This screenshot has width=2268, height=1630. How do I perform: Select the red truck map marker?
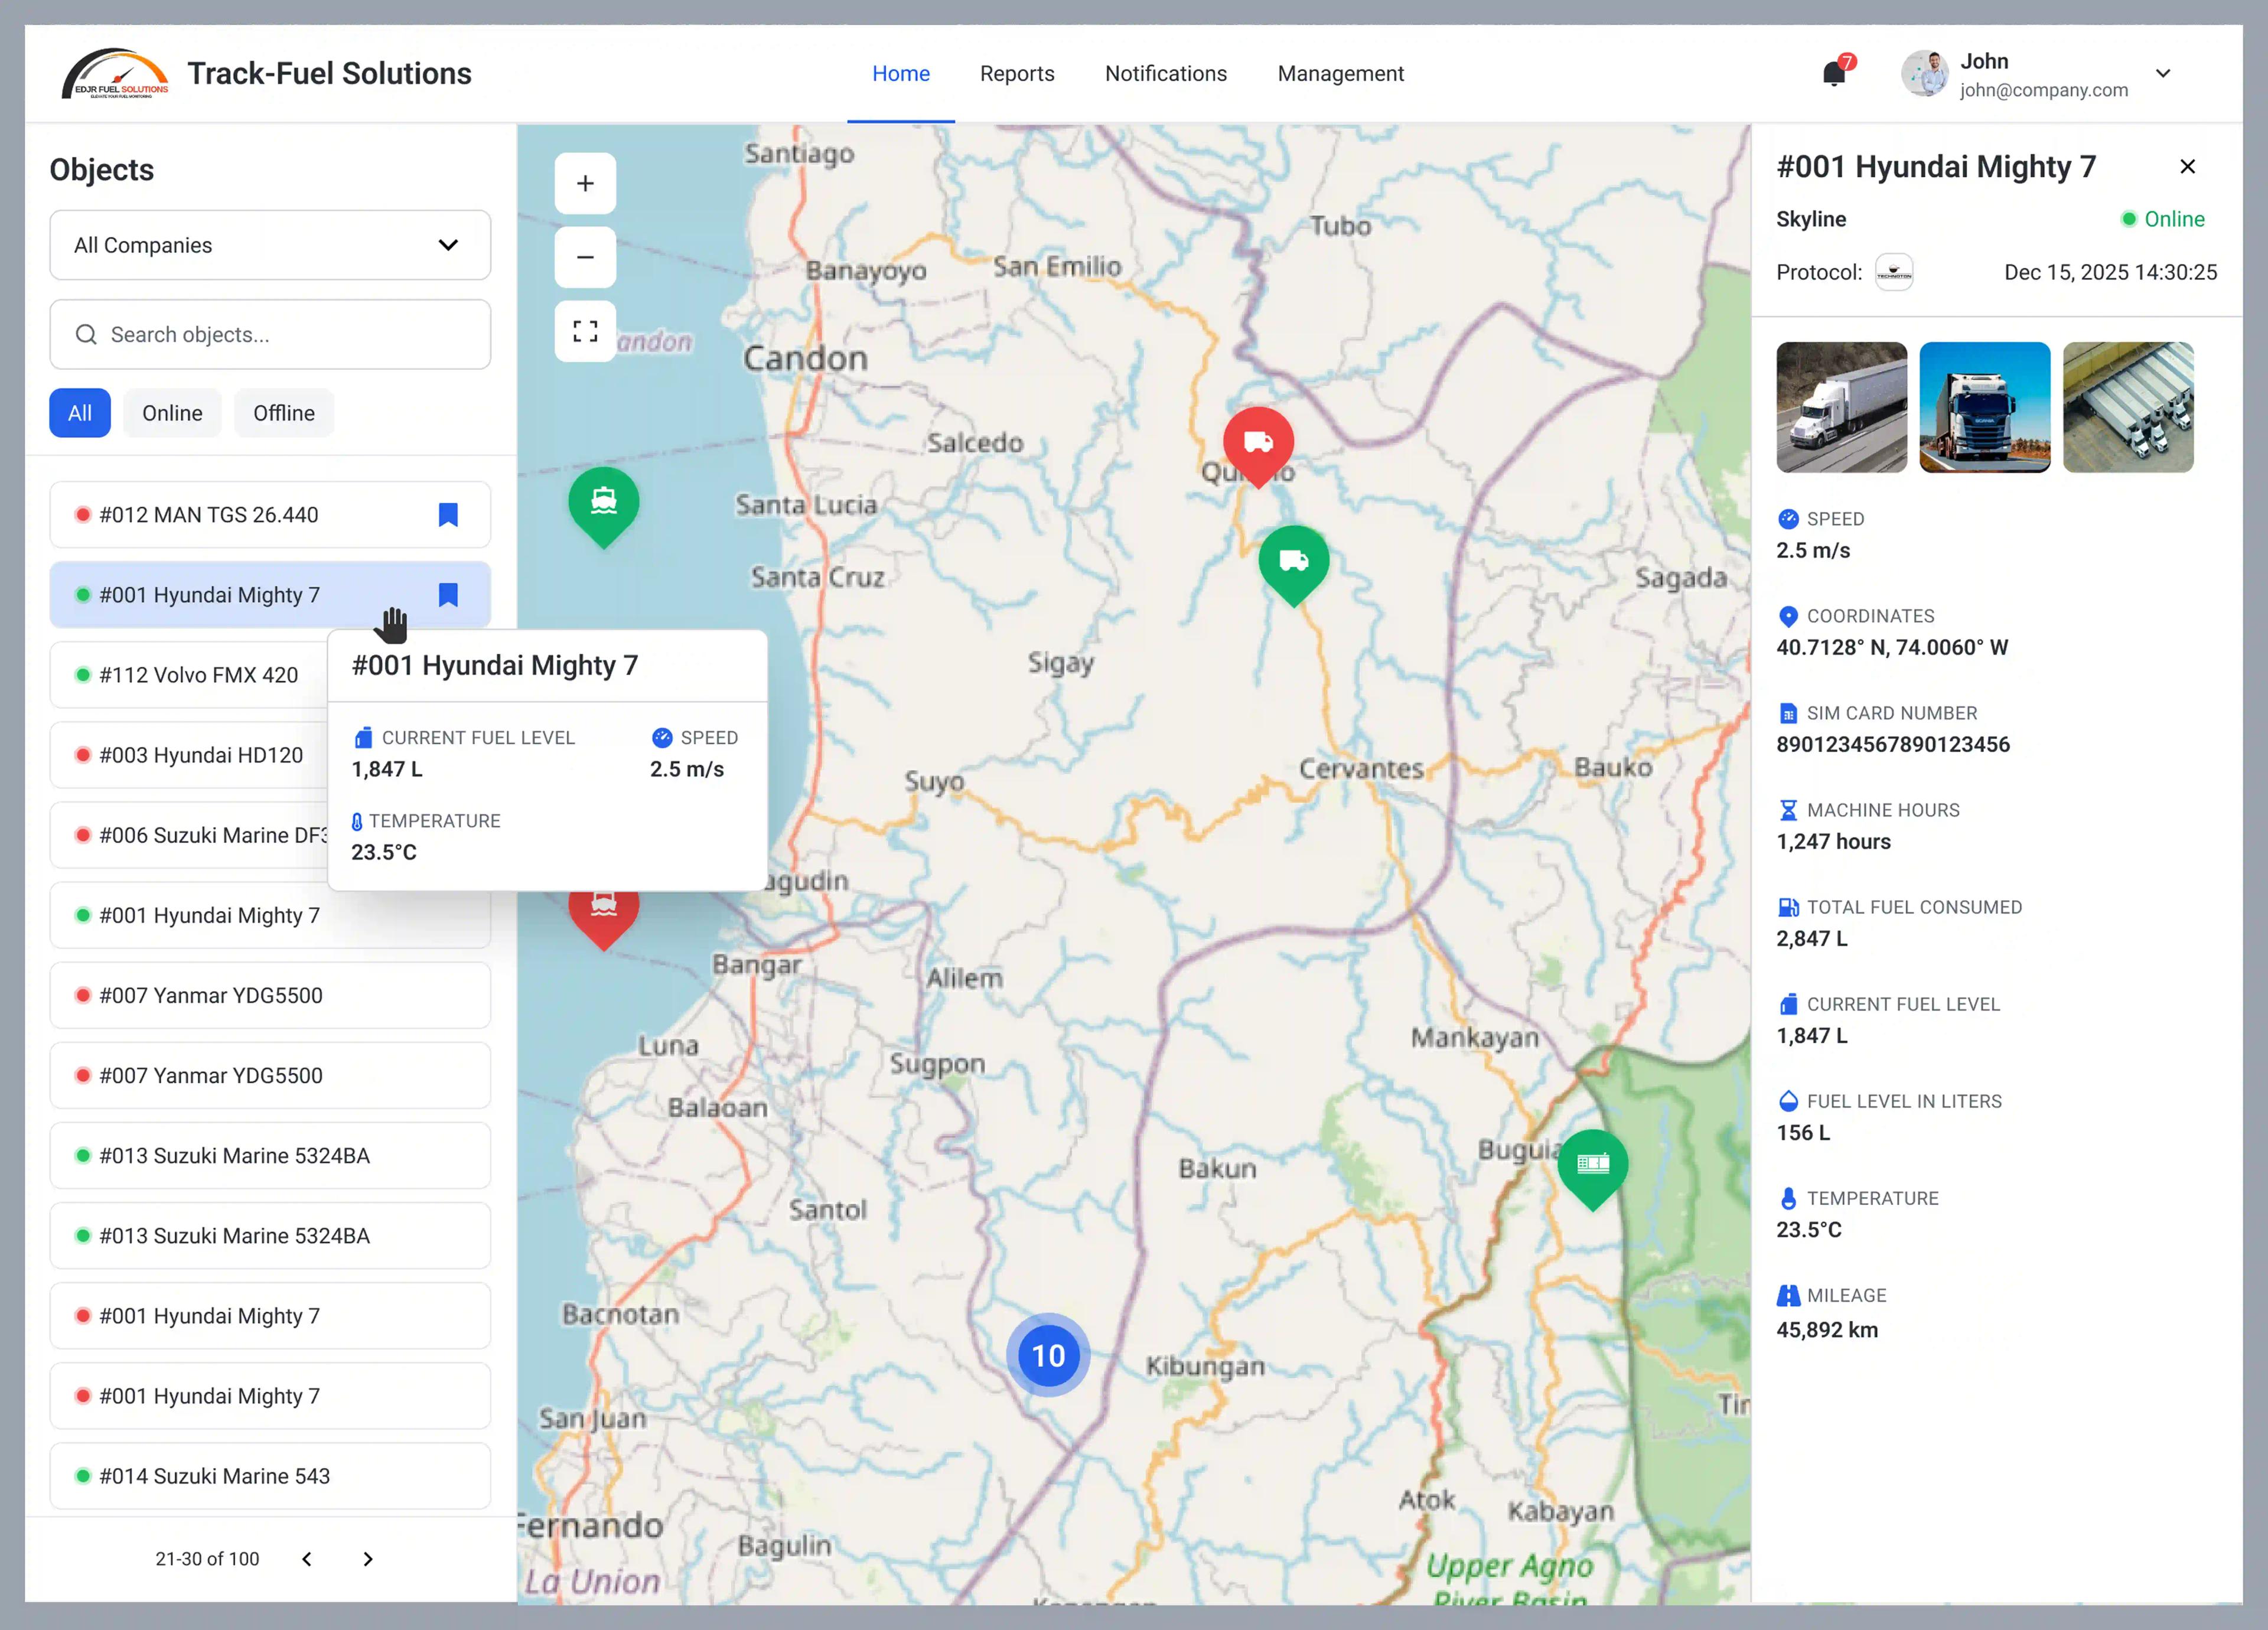[1258, 442]
